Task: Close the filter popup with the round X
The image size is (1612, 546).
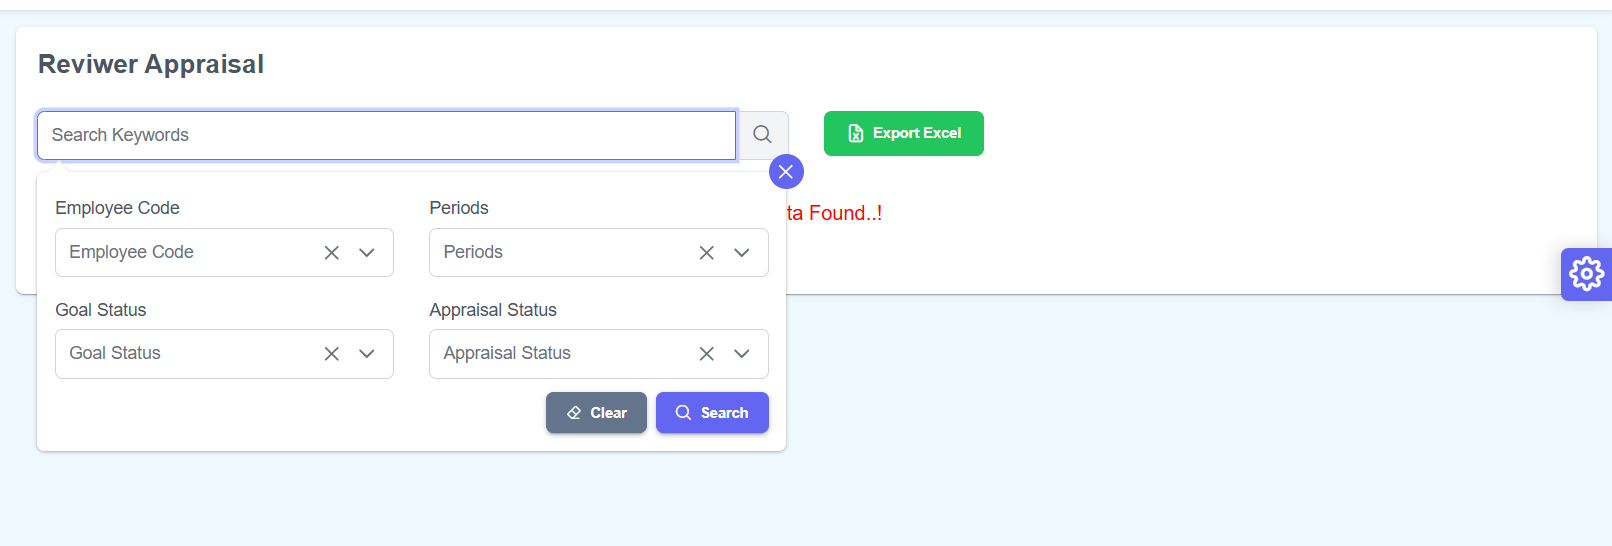Action: click(x=786, y=172)
